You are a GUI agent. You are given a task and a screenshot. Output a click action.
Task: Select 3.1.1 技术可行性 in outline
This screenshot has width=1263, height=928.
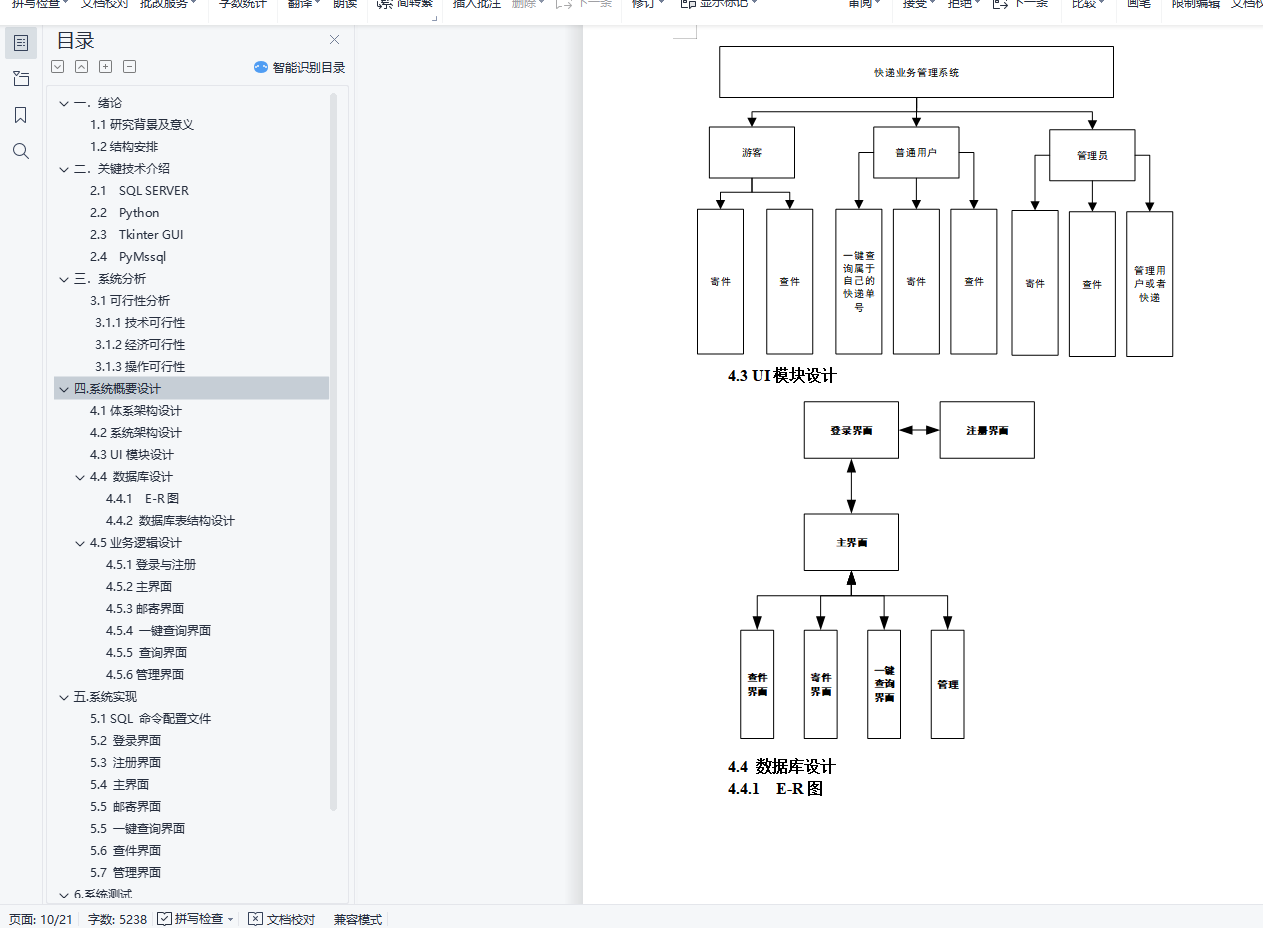[x=140, y=323]
